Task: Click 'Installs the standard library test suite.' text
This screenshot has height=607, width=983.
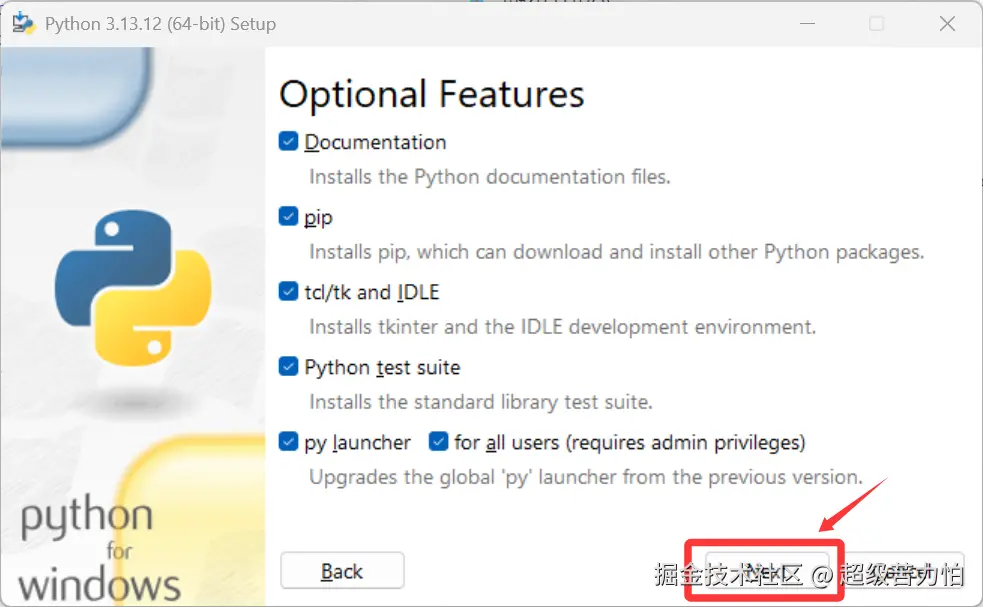Action: coord(481,402)
